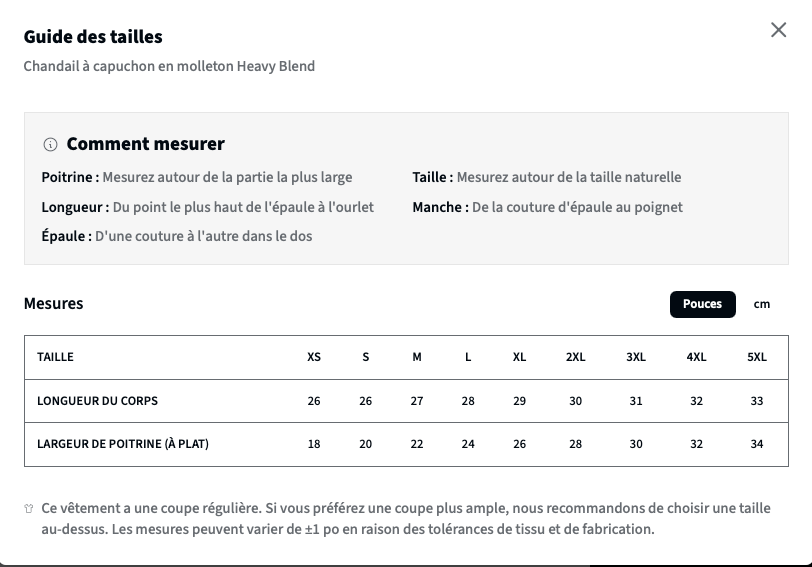Click the shirt icon next to fit note

29,508
